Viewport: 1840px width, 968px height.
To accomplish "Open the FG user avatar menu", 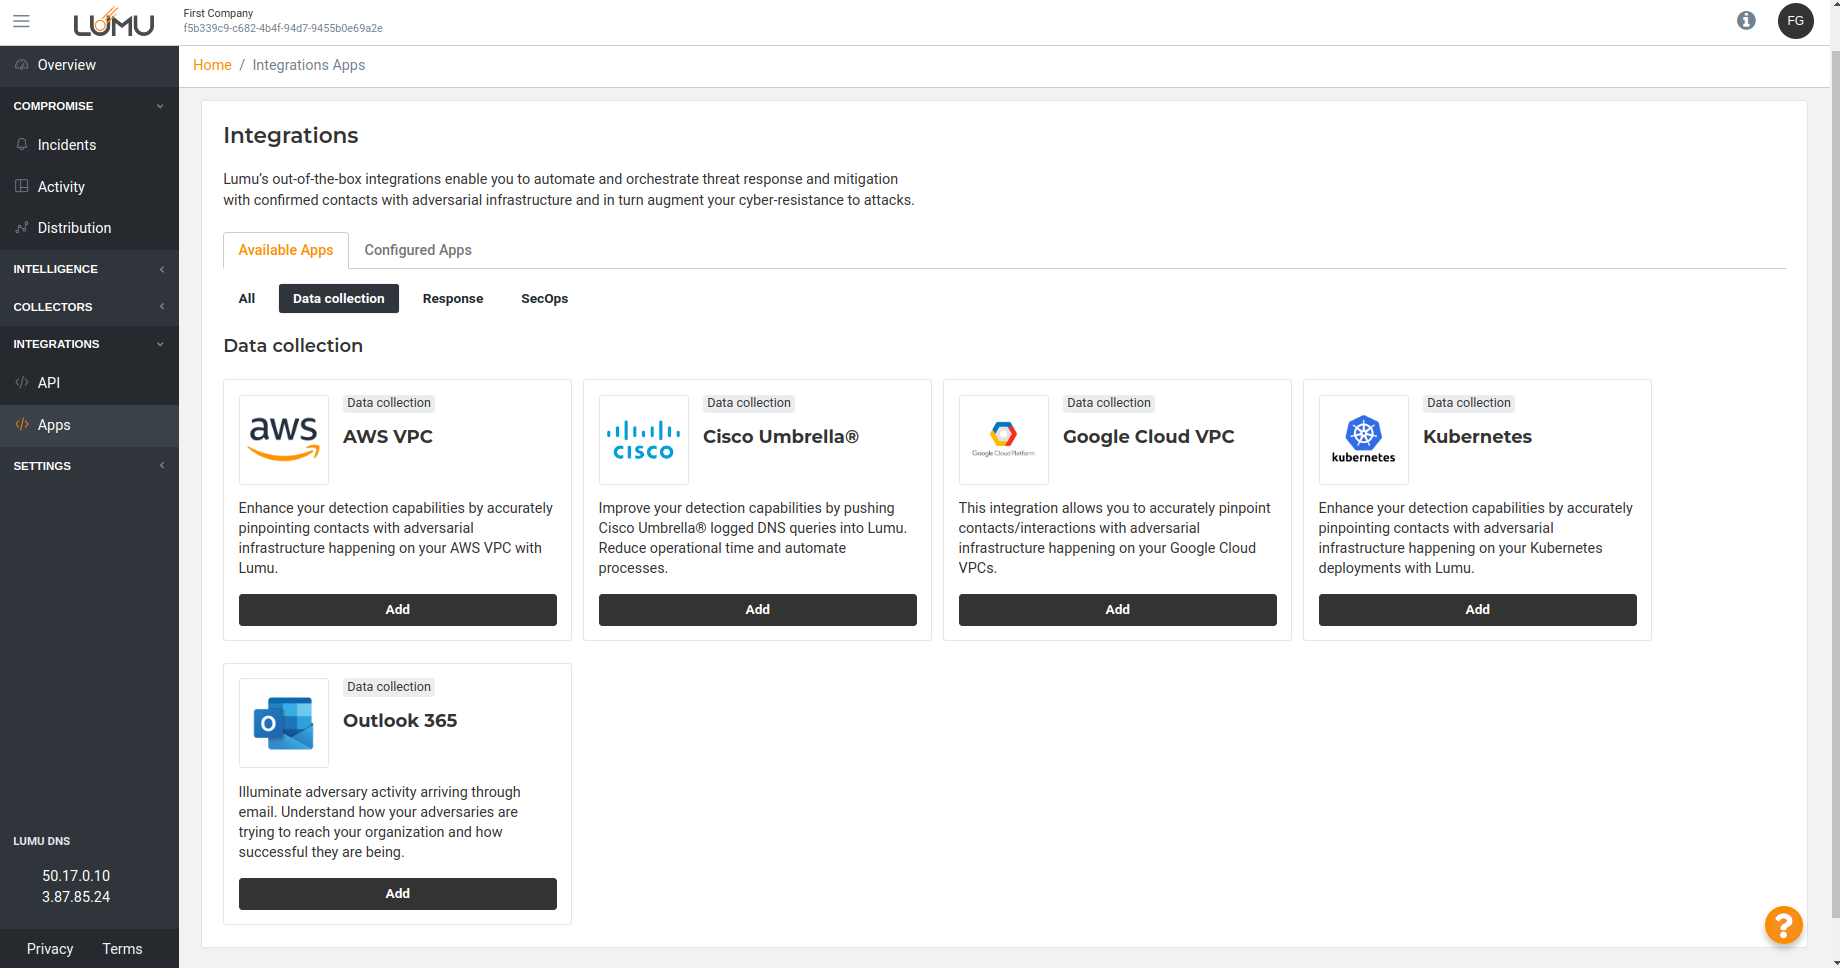I will point(1795,21).
